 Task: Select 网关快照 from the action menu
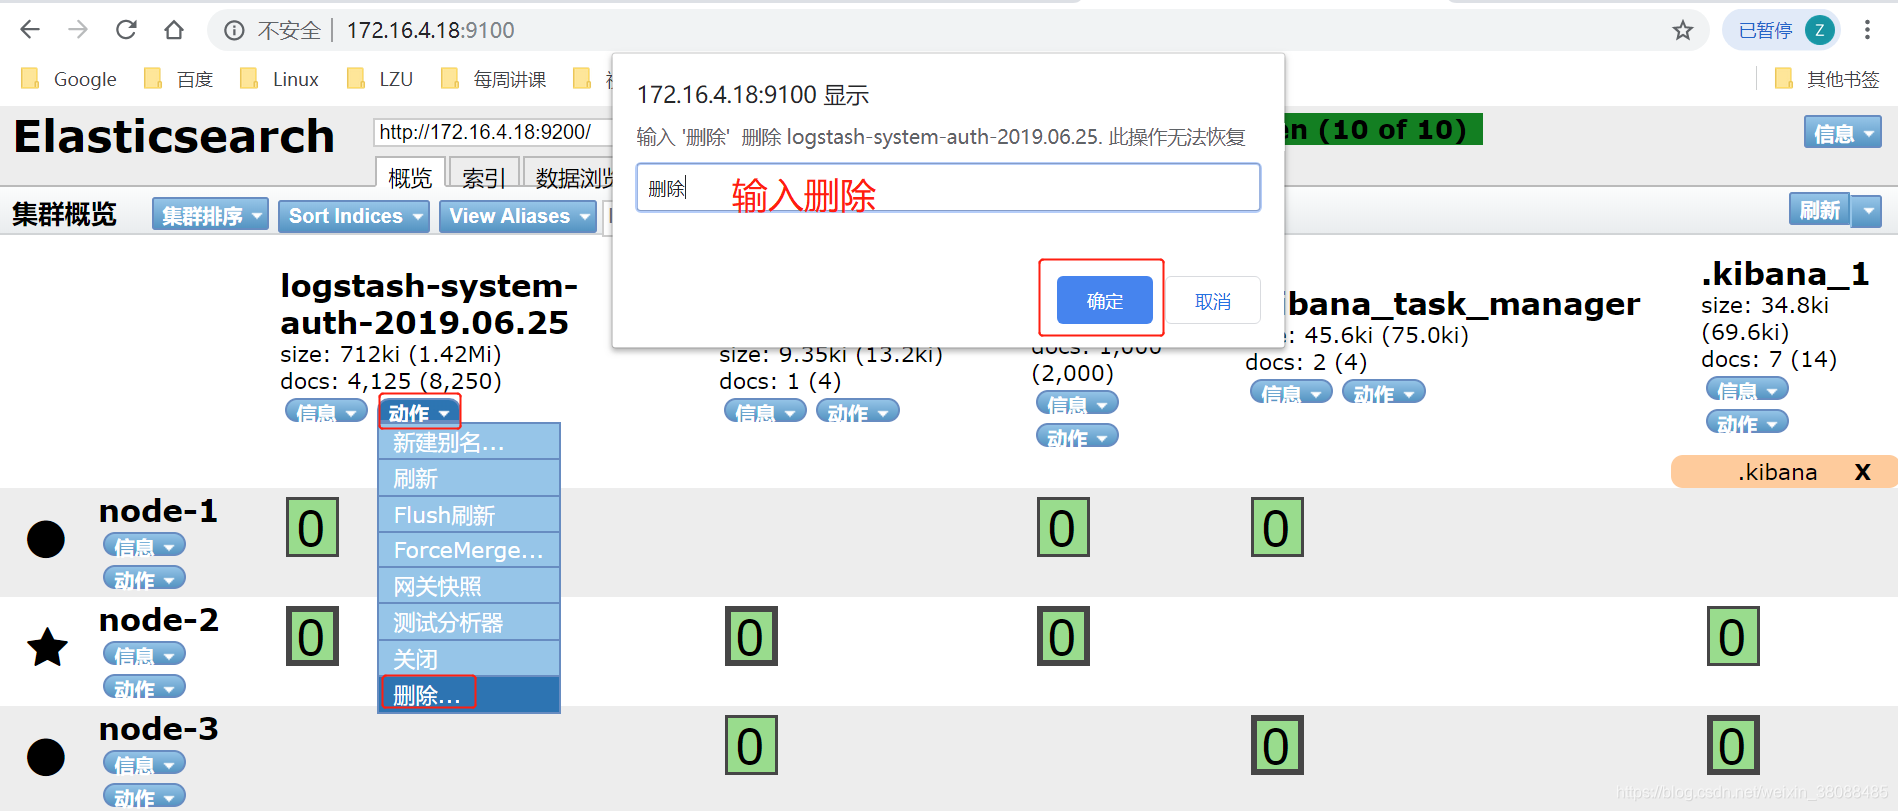click(x=469, y=586)
